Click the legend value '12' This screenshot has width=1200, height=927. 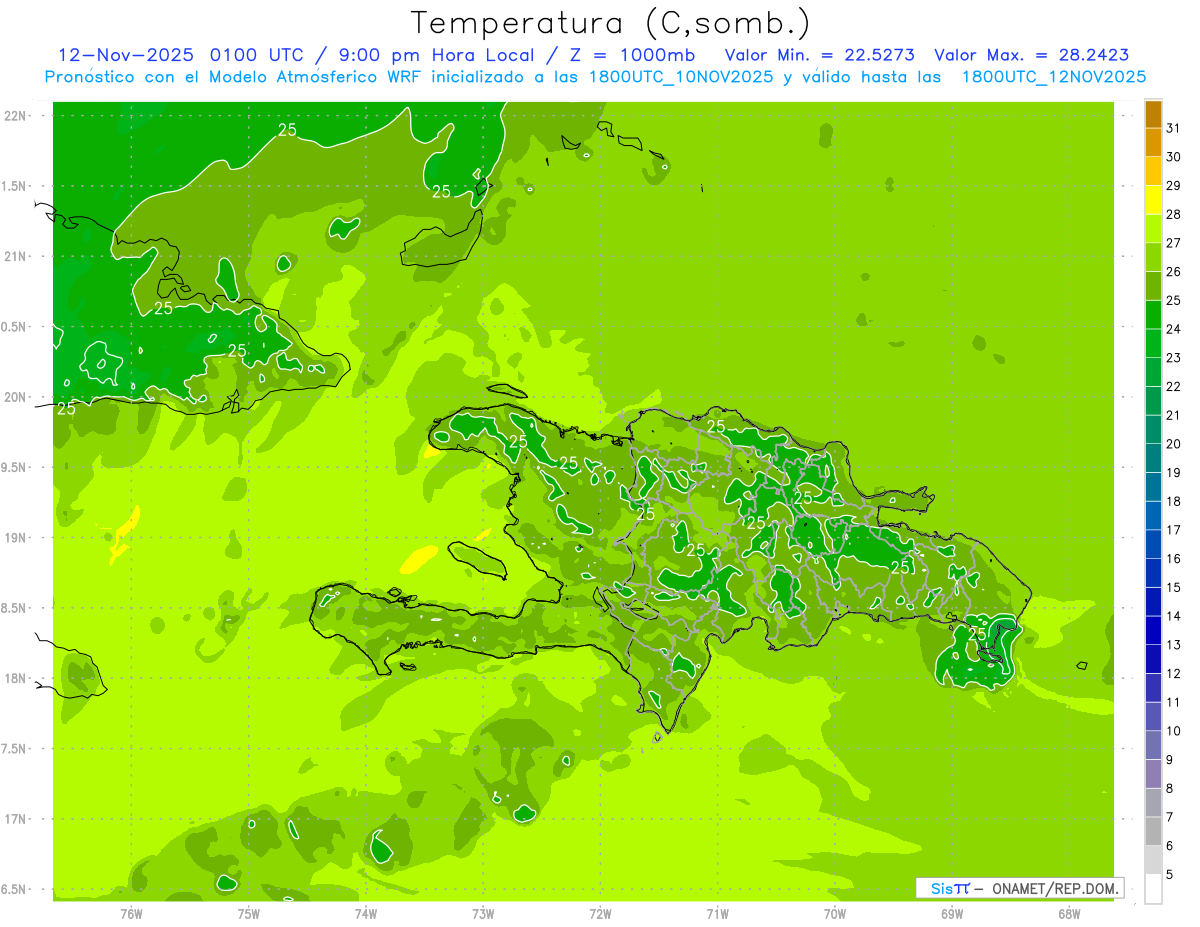tap(1173, 674)
